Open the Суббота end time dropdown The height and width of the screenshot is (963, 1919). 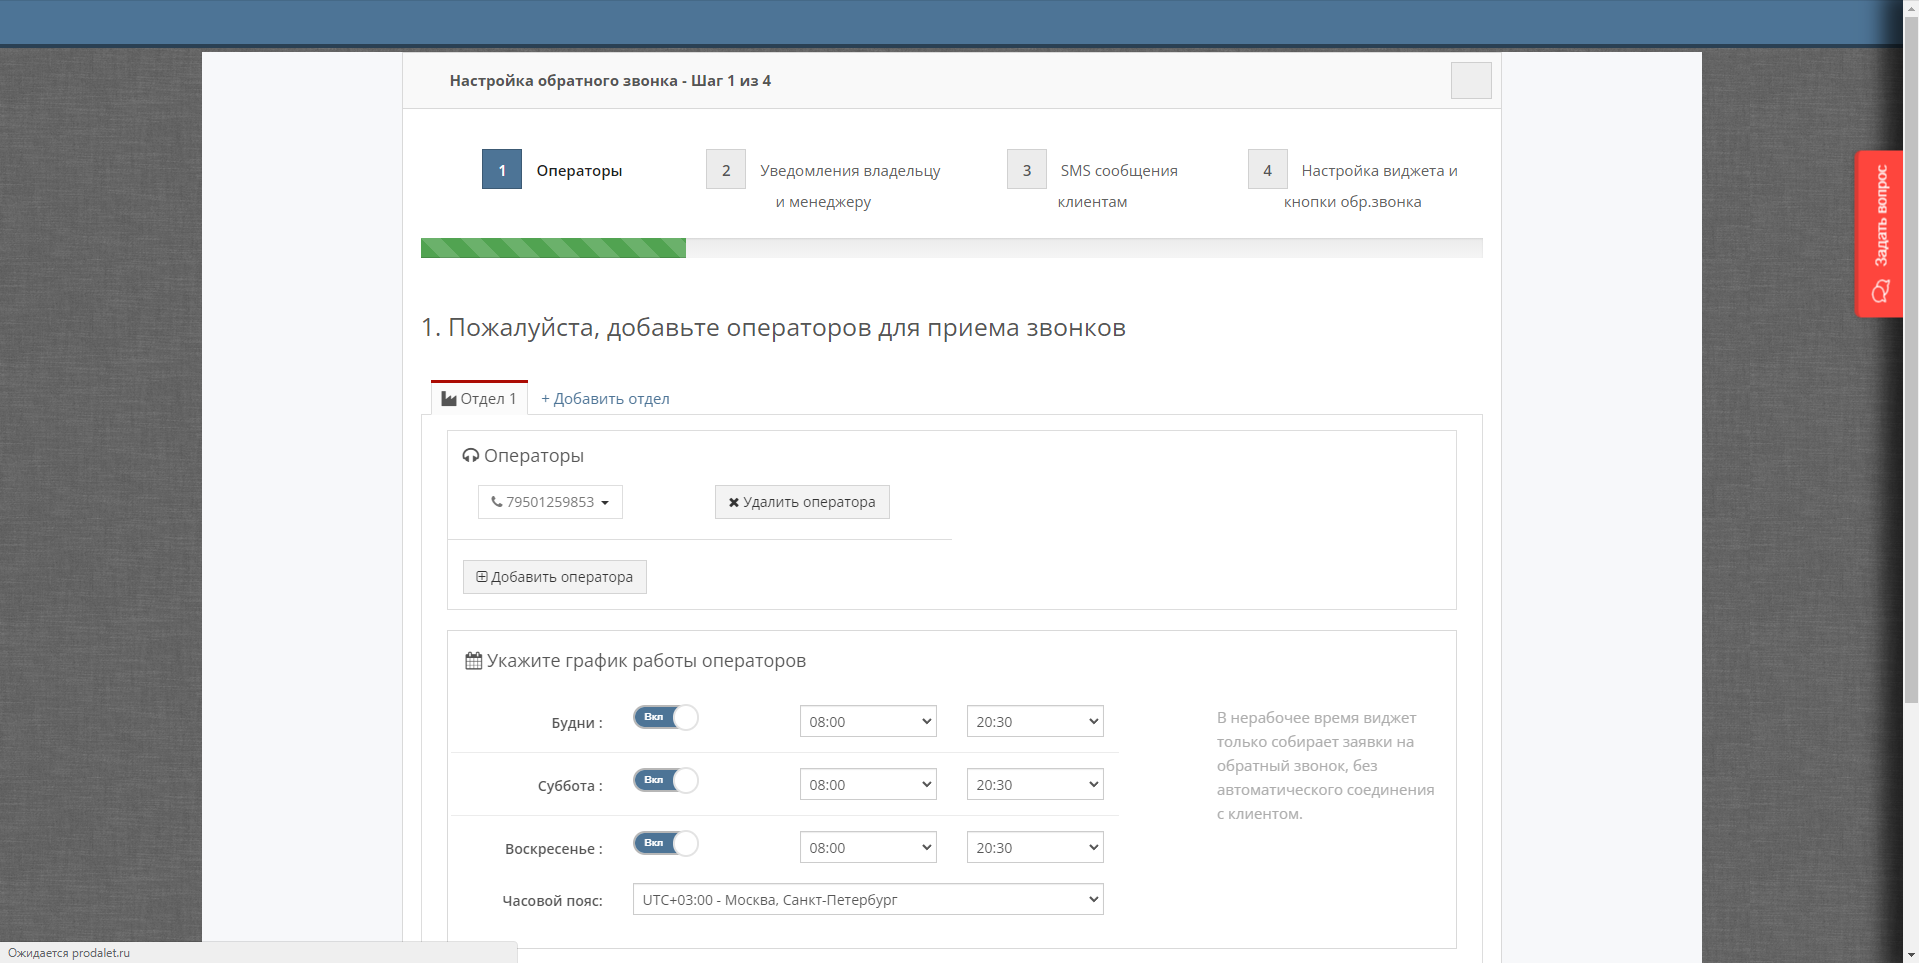tap(1035, 785)
